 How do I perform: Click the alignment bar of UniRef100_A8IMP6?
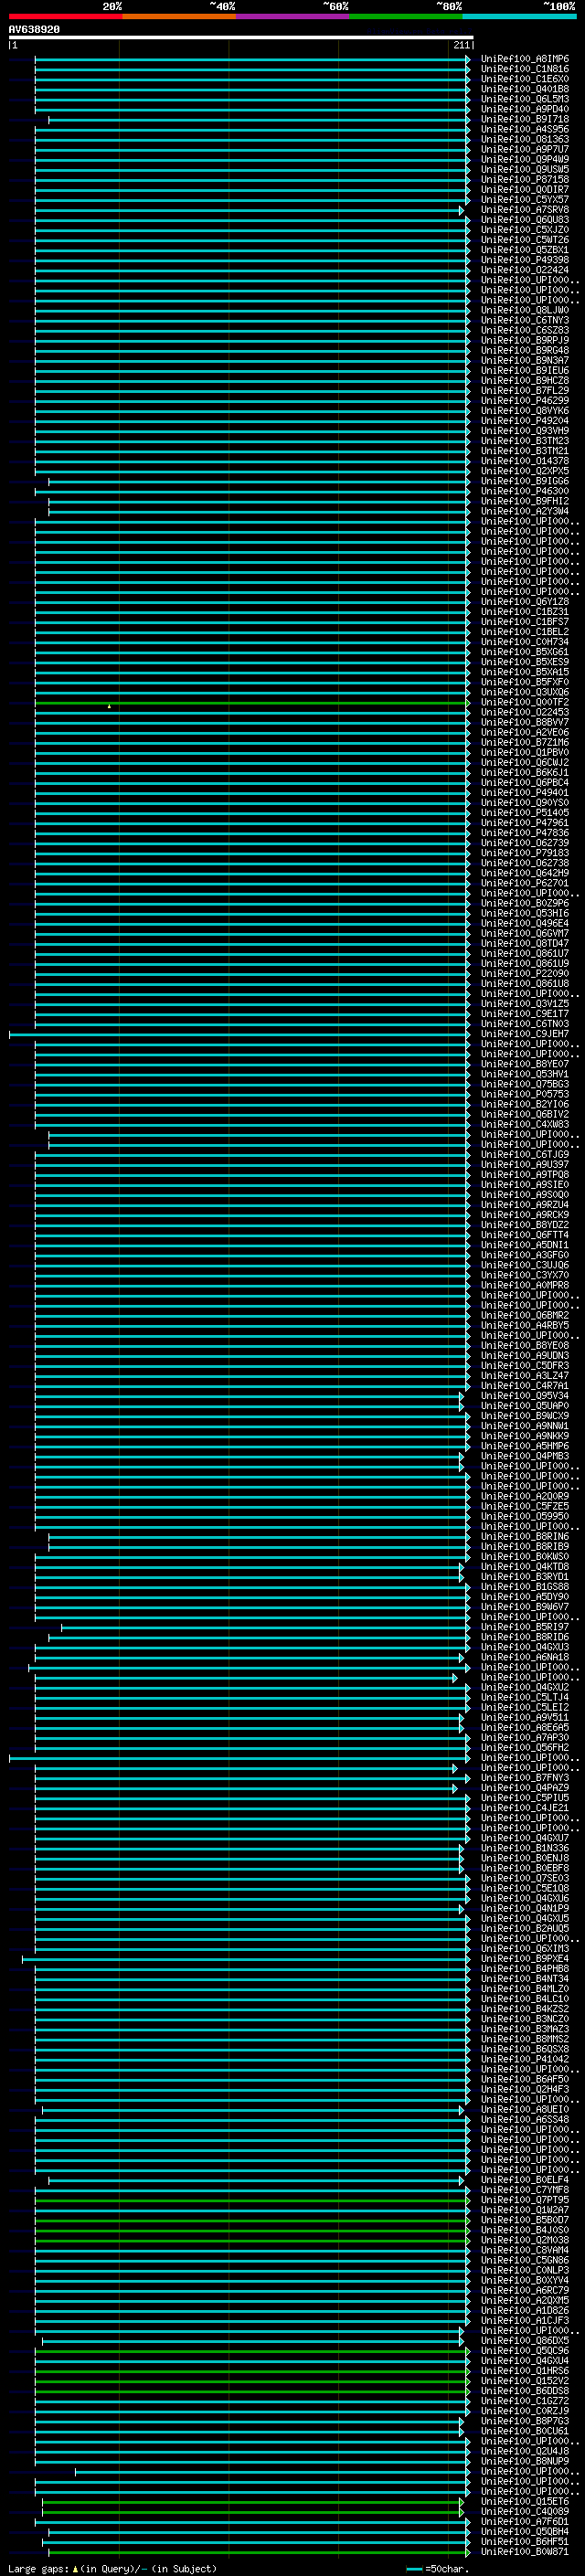[x=252, y=60]
